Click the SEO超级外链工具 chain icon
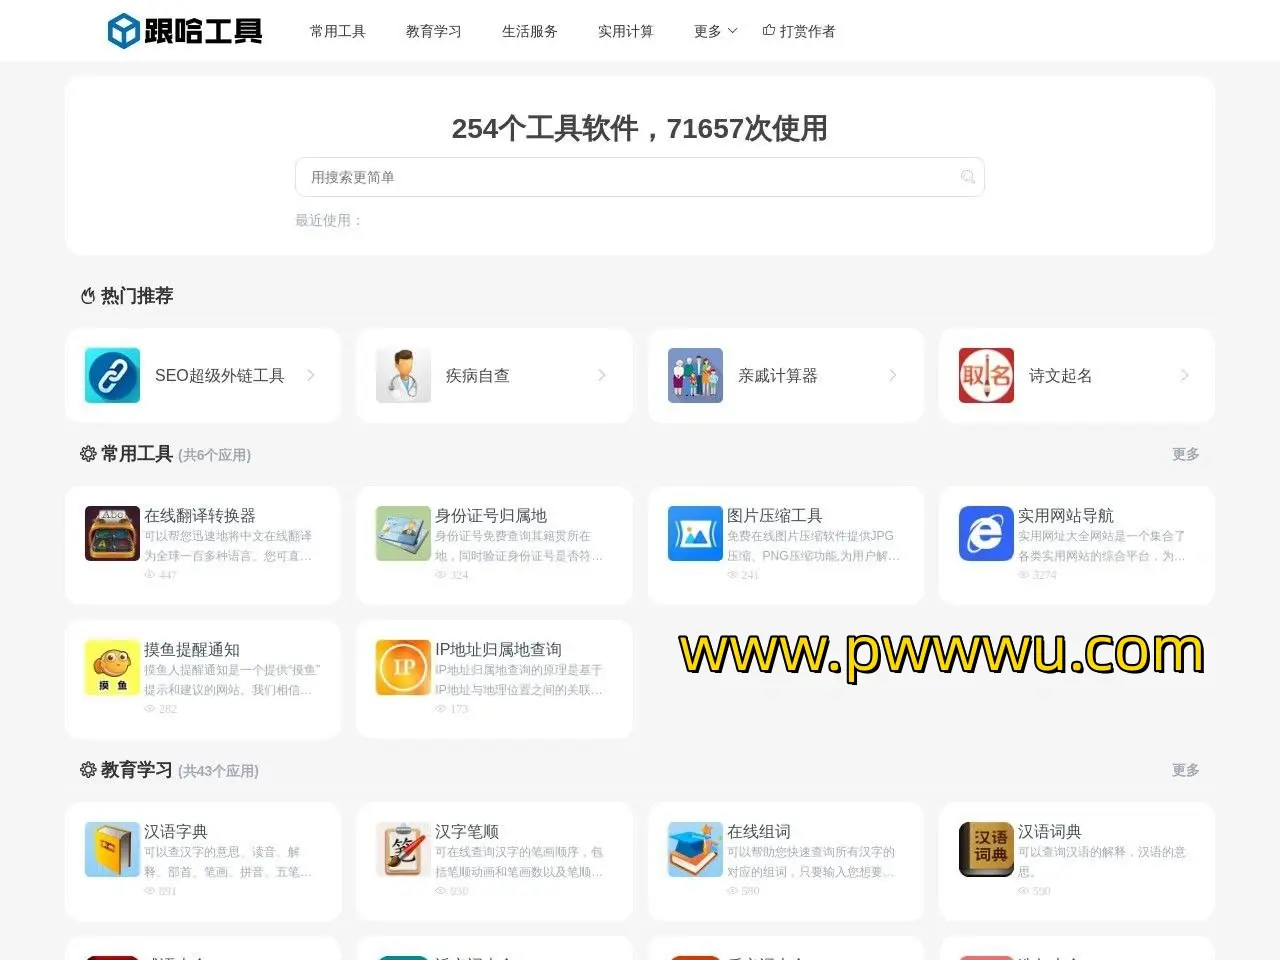This screenshot has width=1280, height=960. 112,375
